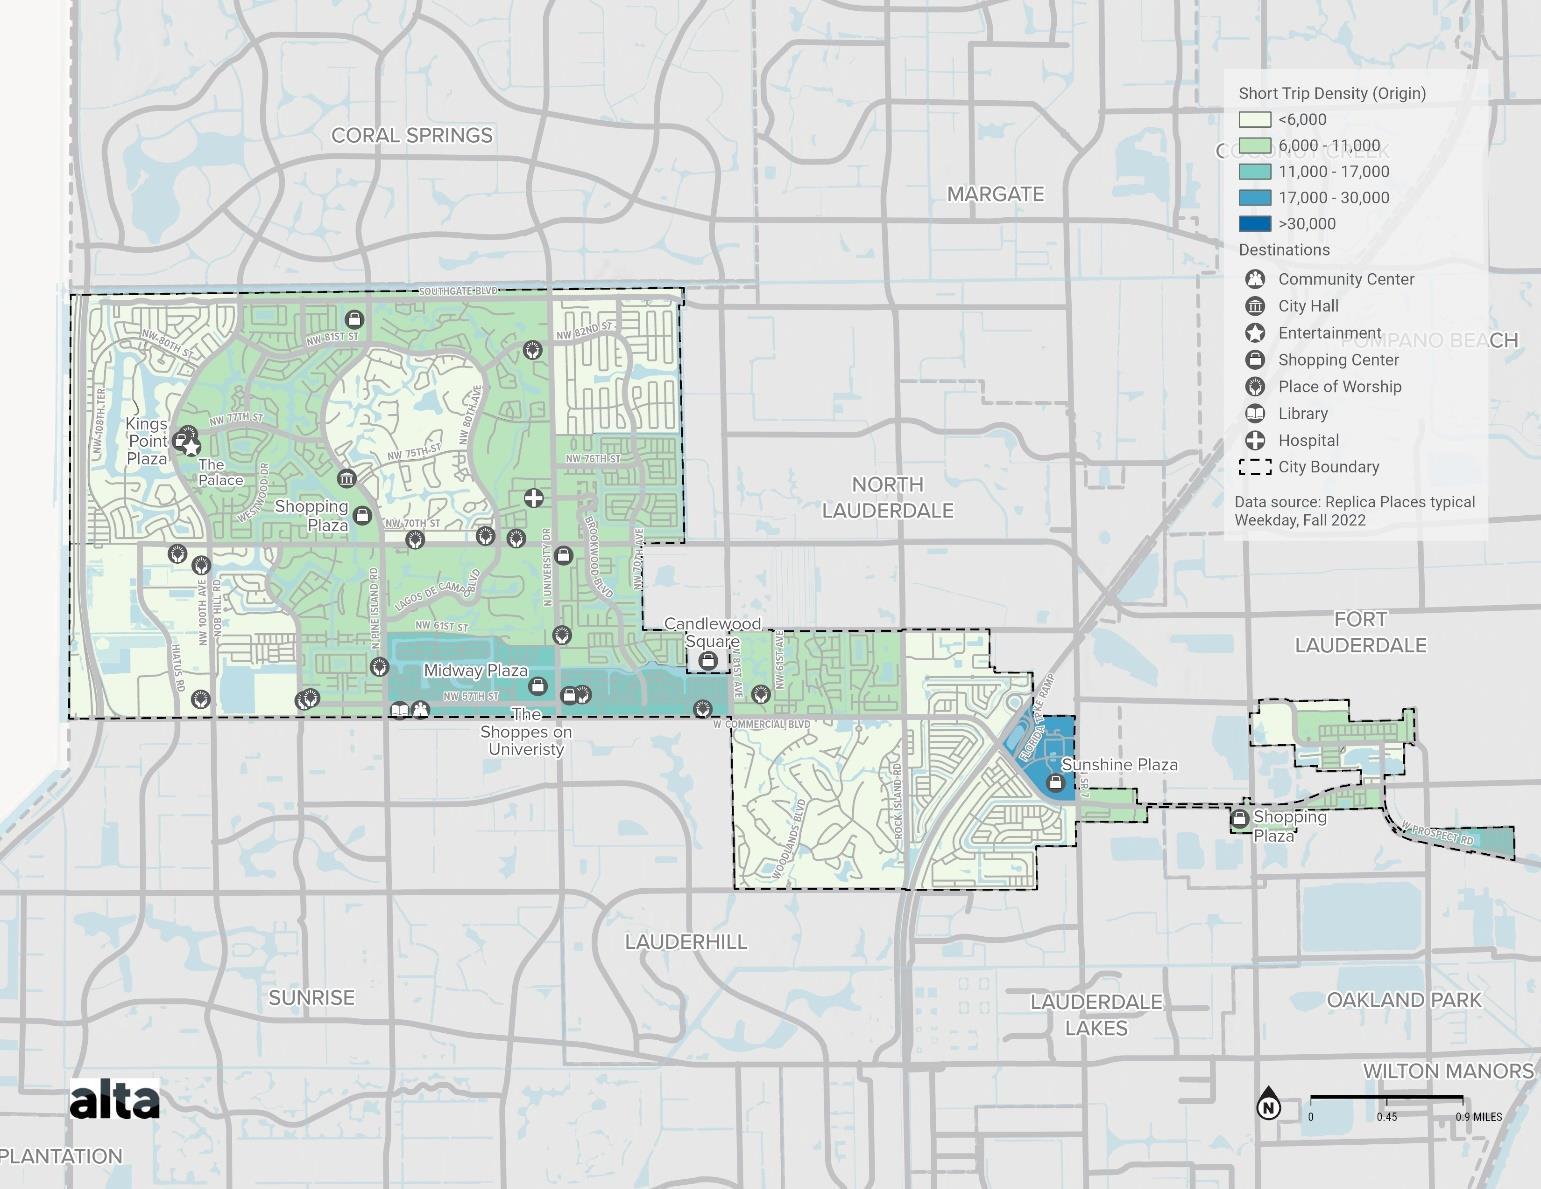The width and height of the screenshot is (1541, 1189).
Task: Click the Community Center icon in the legend
Action: (x=1255, y=279)
